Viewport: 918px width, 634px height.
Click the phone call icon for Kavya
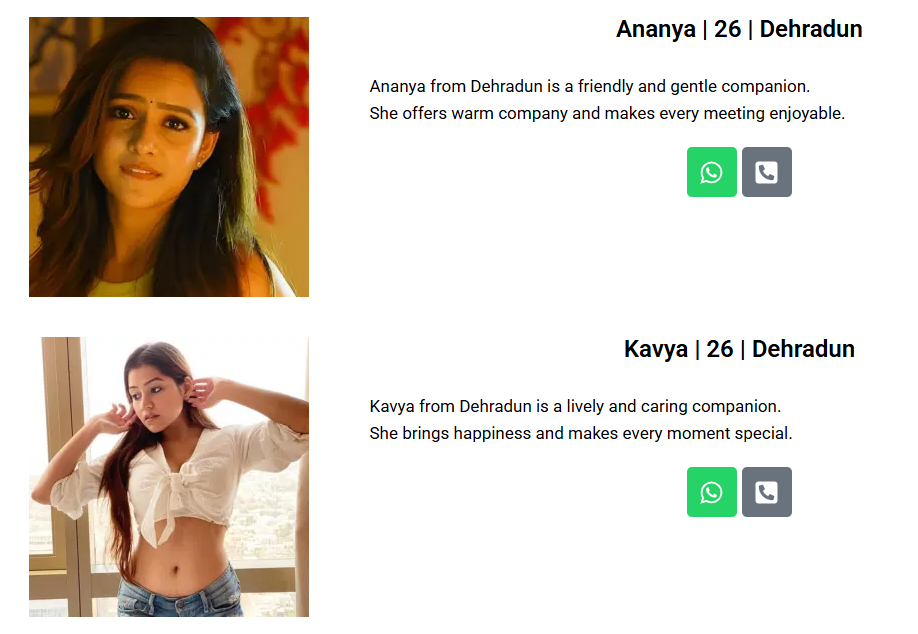(766, 492)
